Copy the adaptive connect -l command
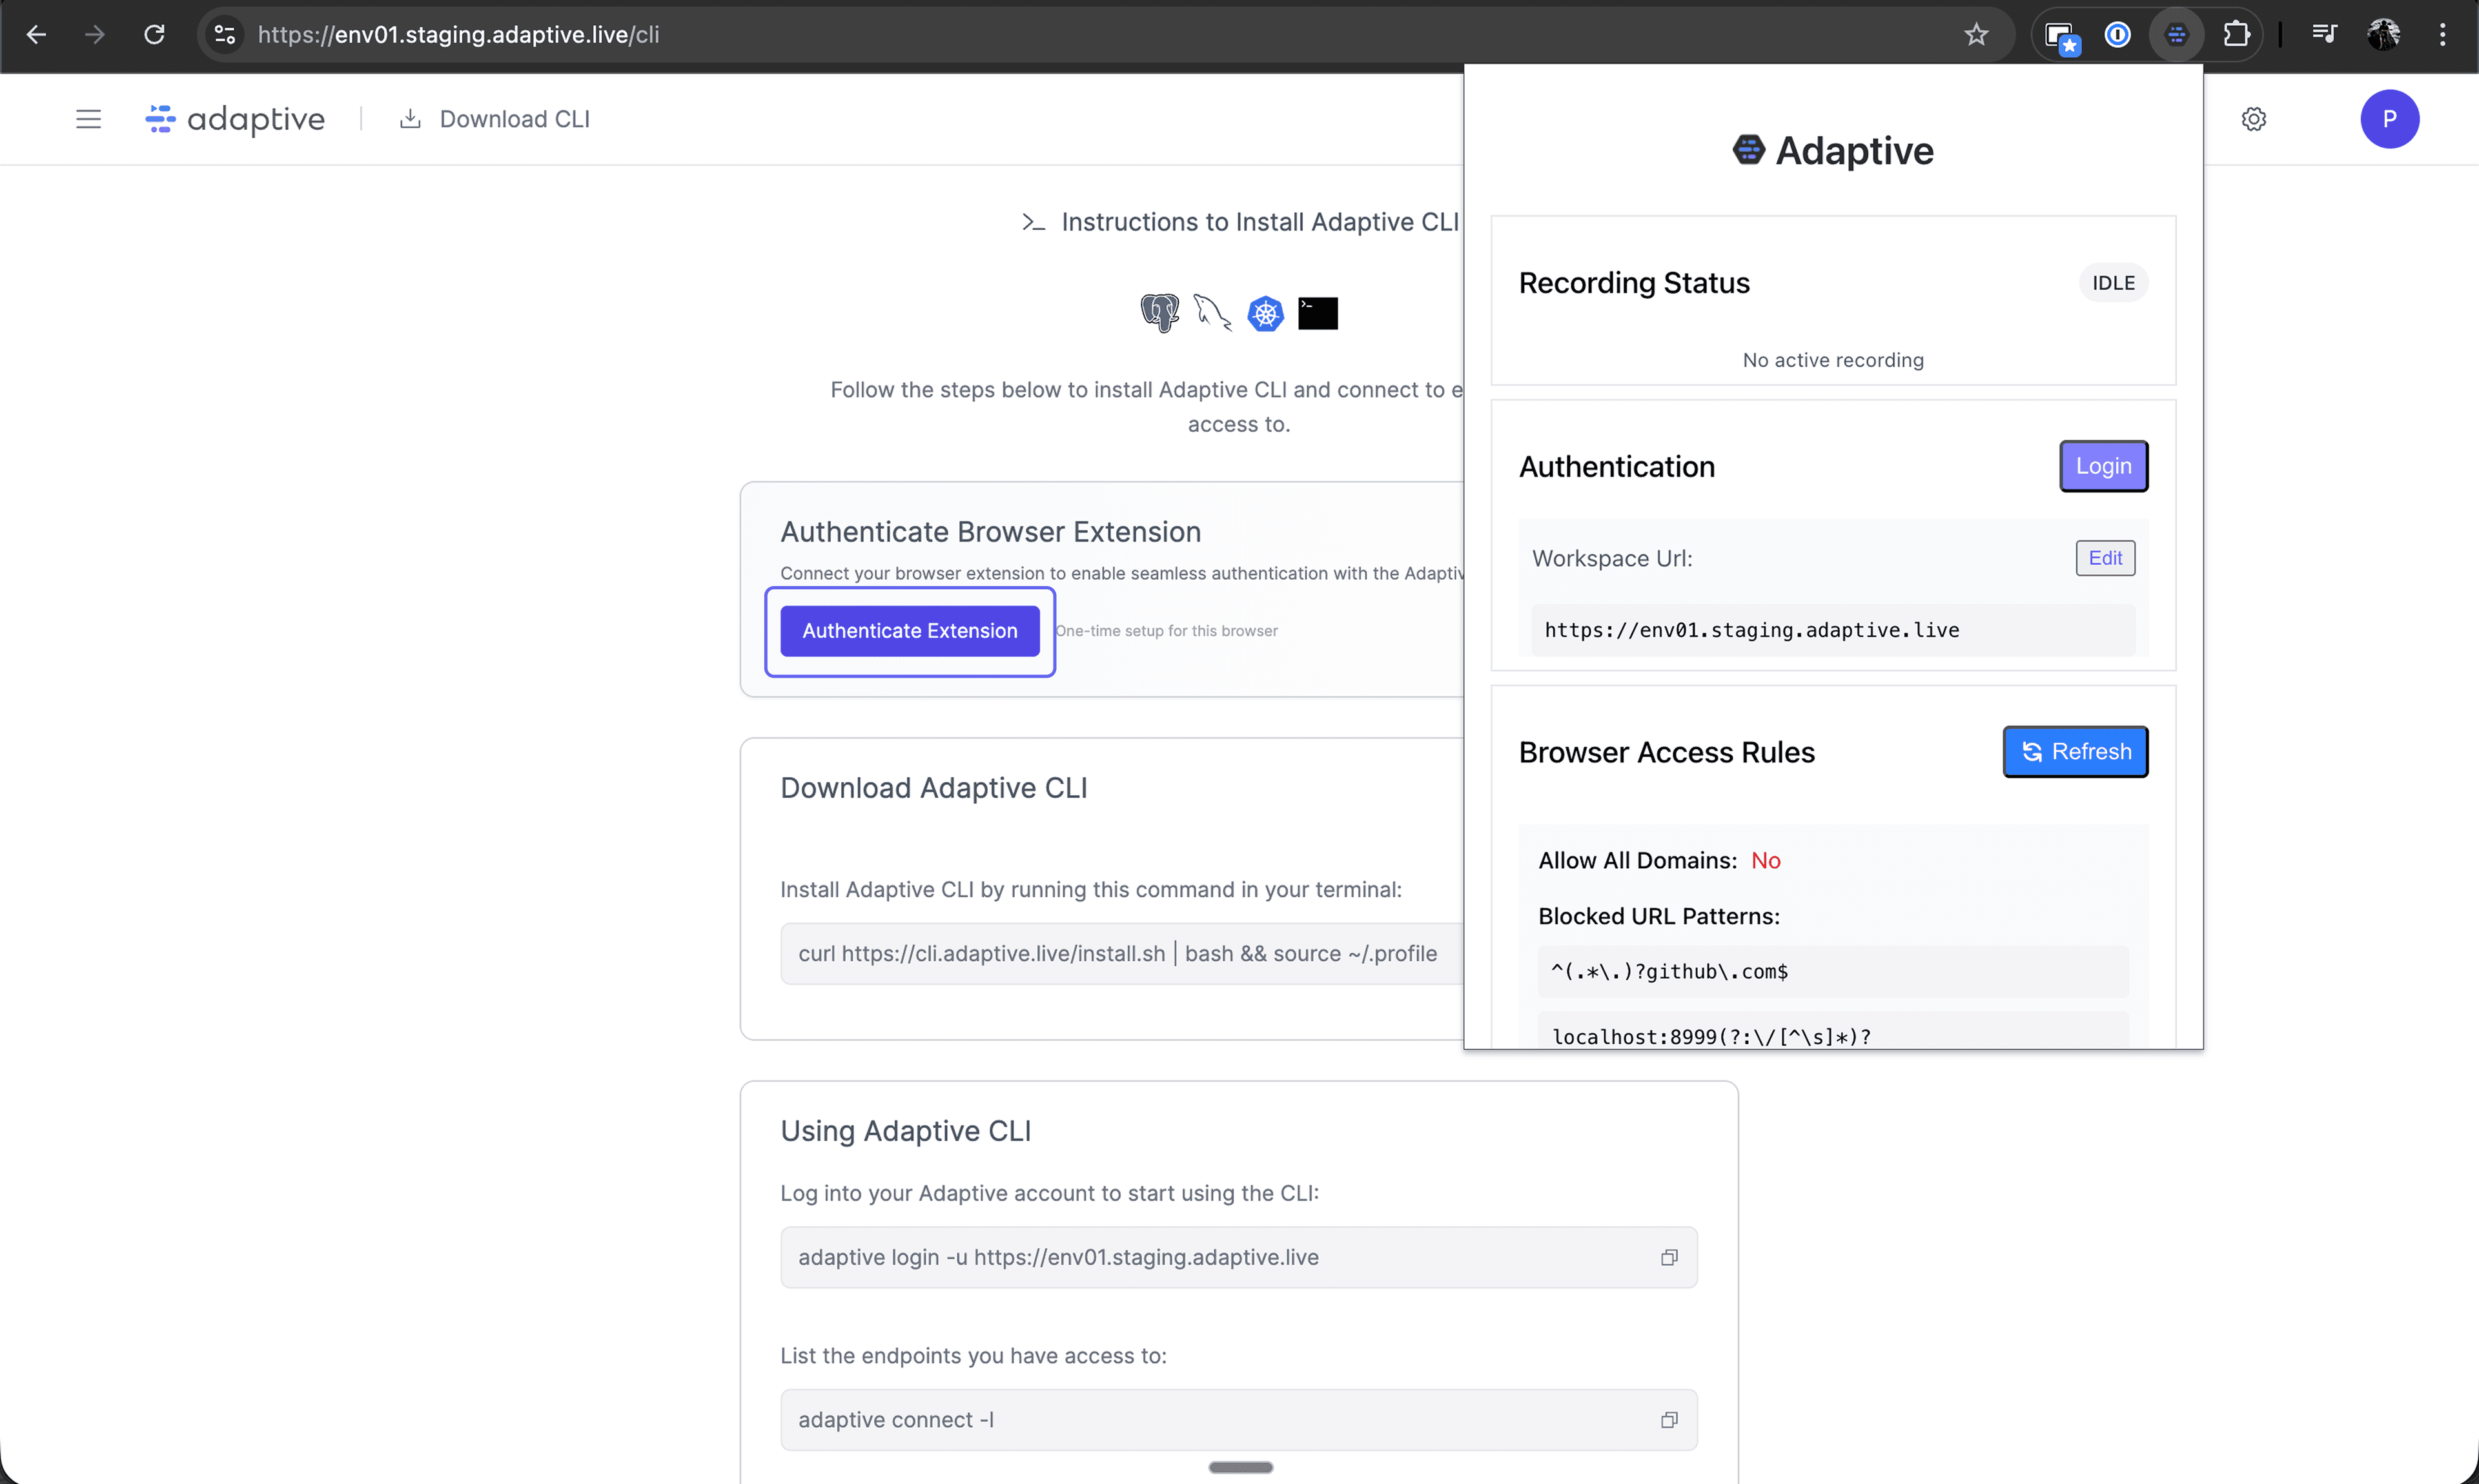Image resolution: width=2479 pixels, height=1484 pixels. coord(1669,1420)
